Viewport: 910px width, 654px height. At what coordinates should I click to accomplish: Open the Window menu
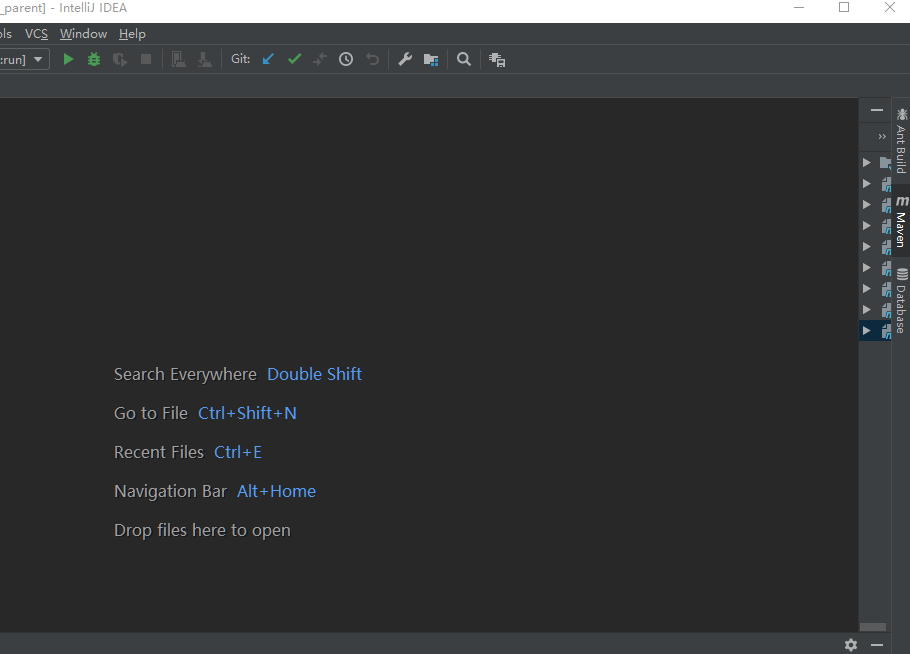click(x=82, y=33)
